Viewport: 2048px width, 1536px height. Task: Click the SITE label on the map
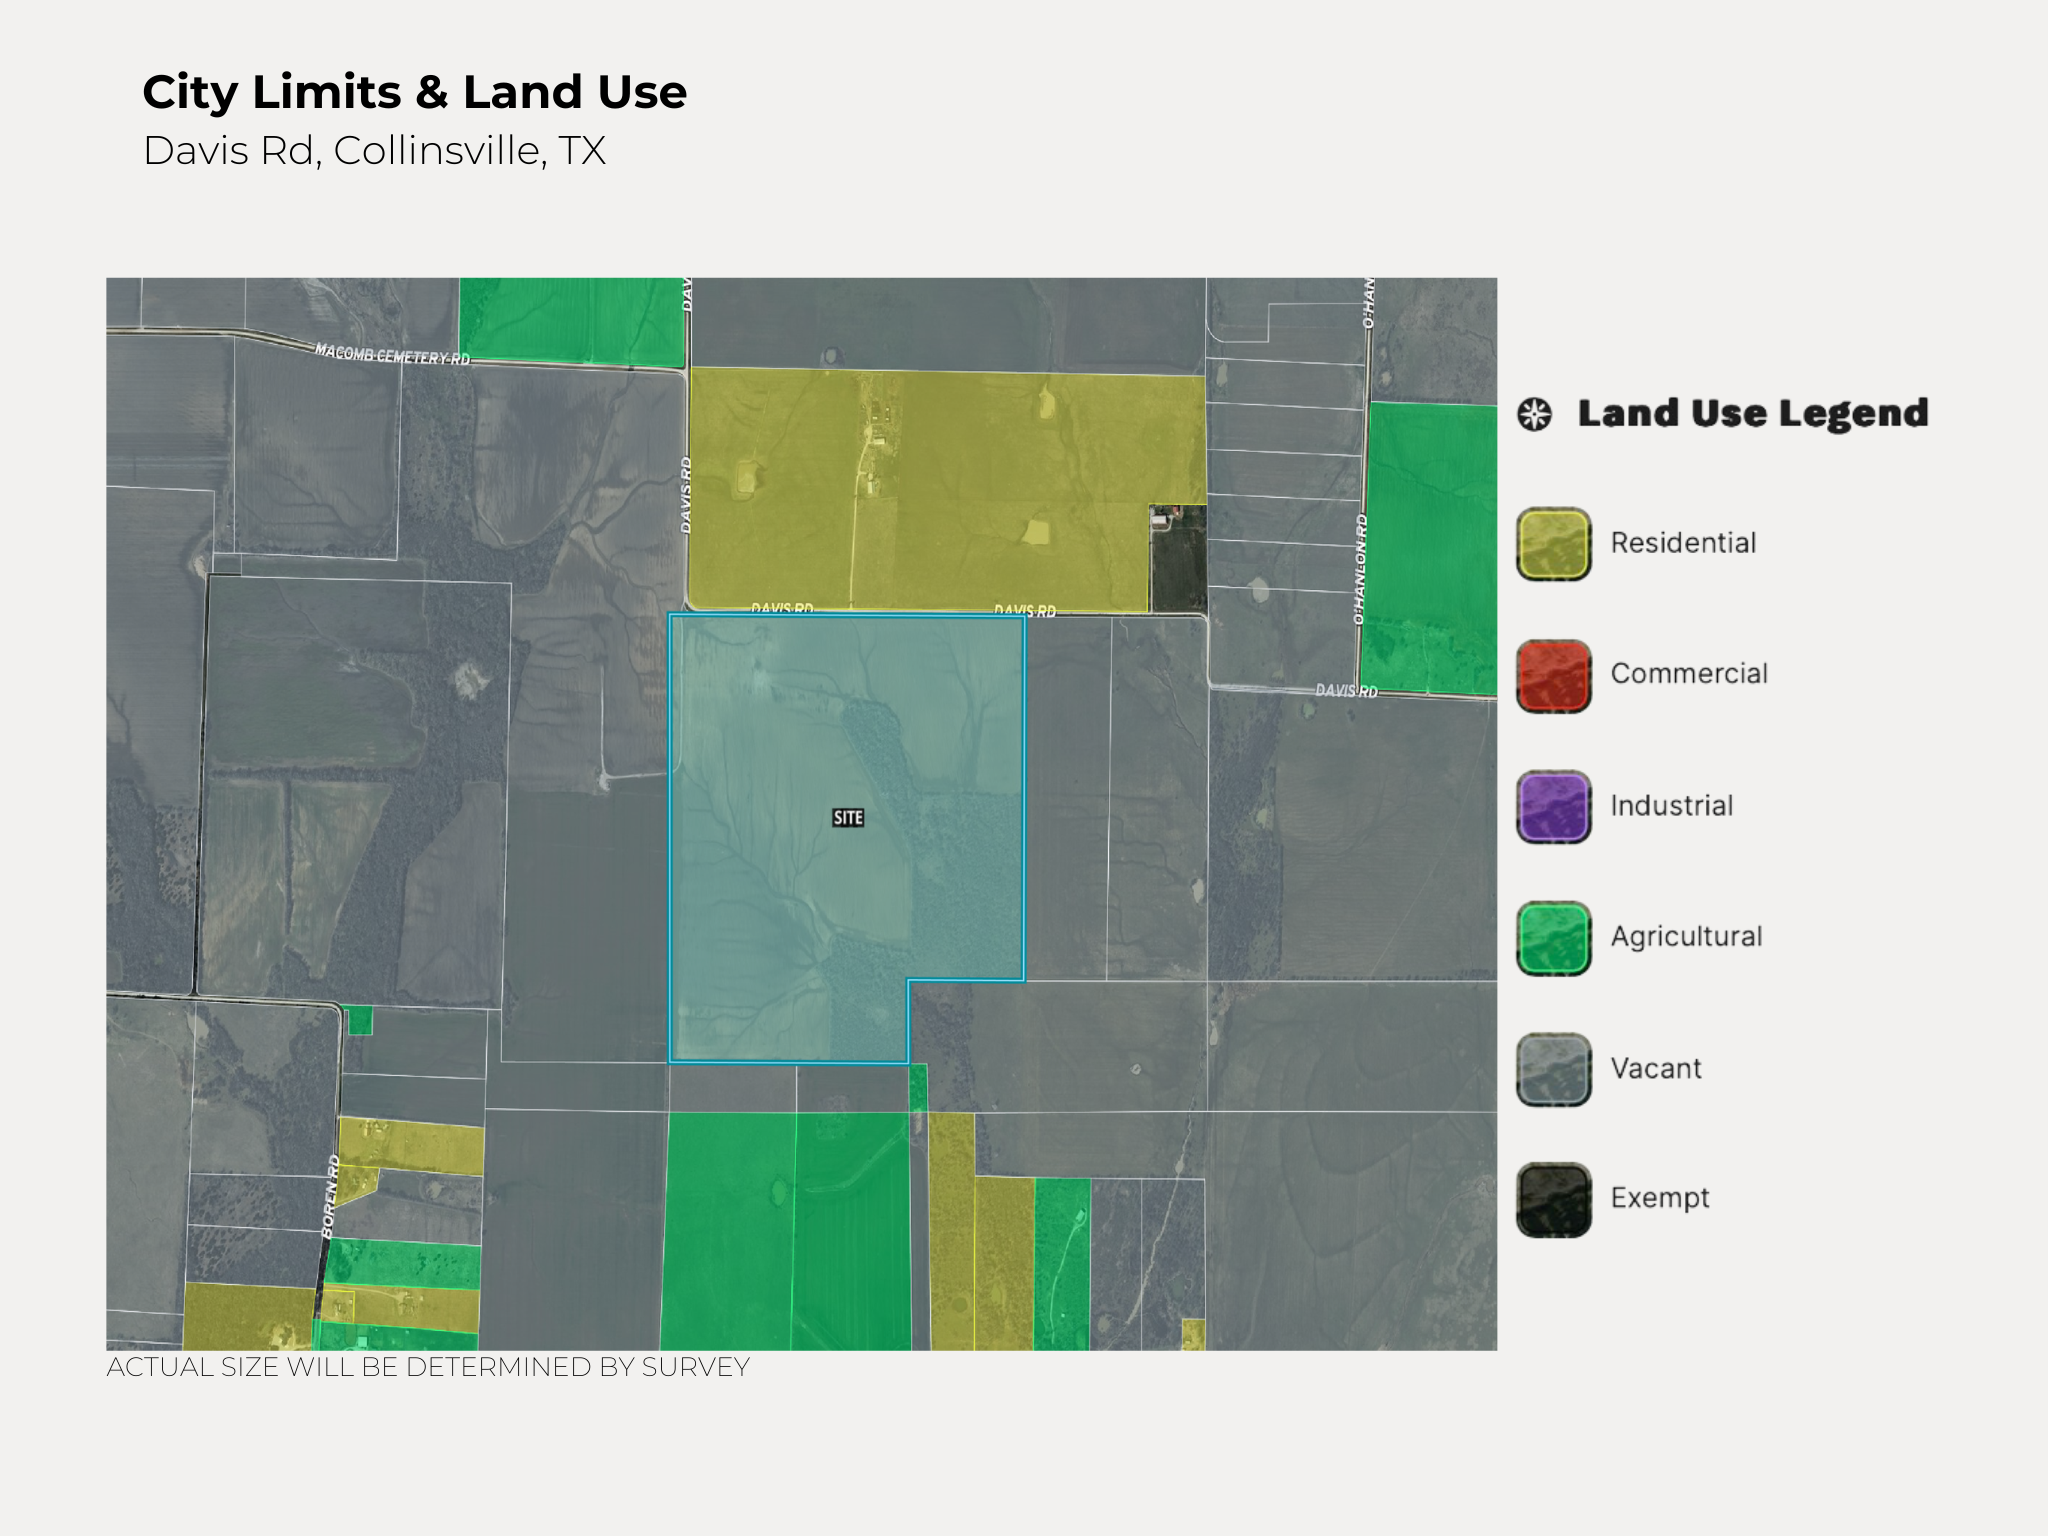(x=848, y=818)
